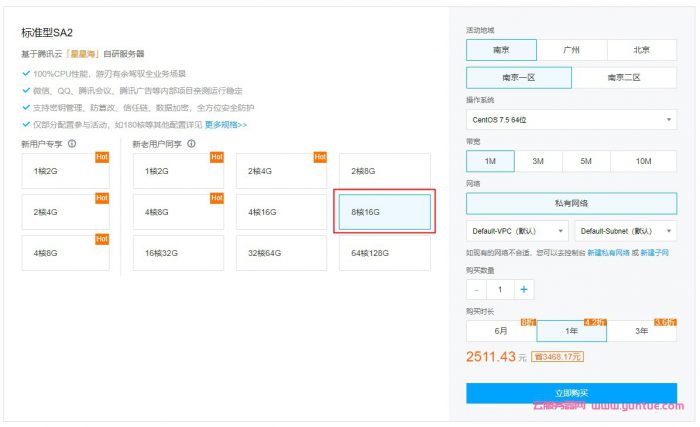Expand the Default-Subnet dropdown
Image resolution: width=700 pixels, height=427 pixels.
click(x=624, y=230)
